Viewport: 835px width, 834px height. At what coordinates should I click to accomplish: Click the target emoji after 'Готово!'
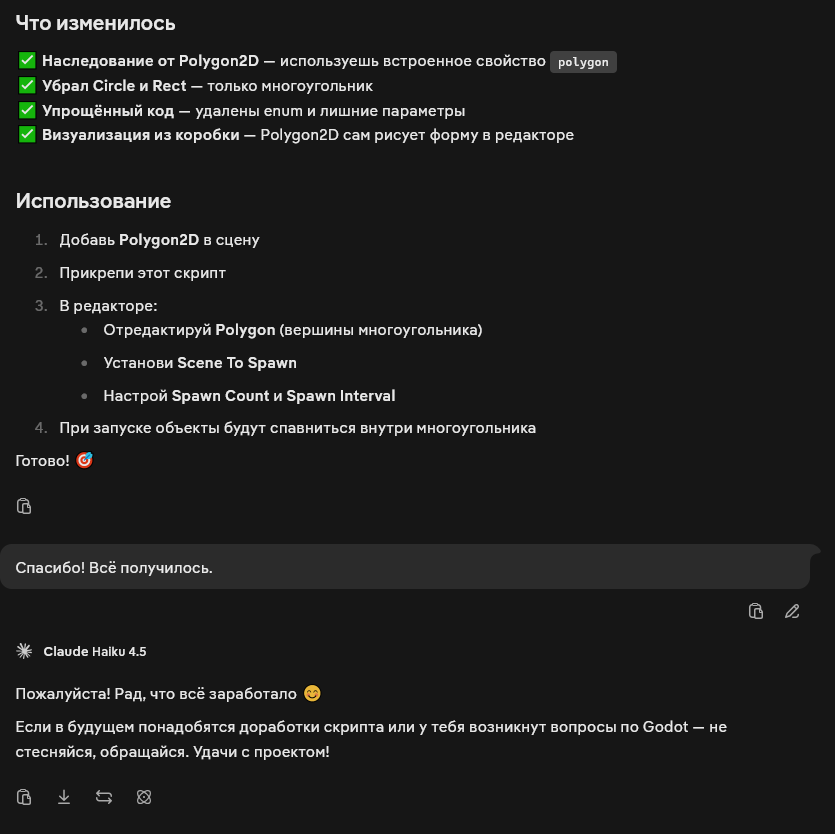click(x=84, y=460)
